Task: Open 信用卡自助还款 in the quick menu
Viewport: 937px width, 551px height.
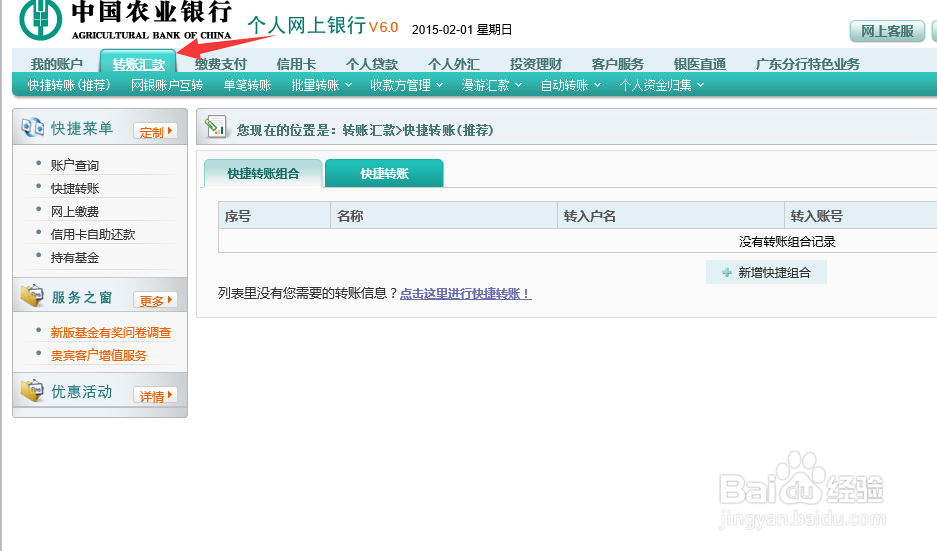Action: pyautogui.click(x=93, y=235)
